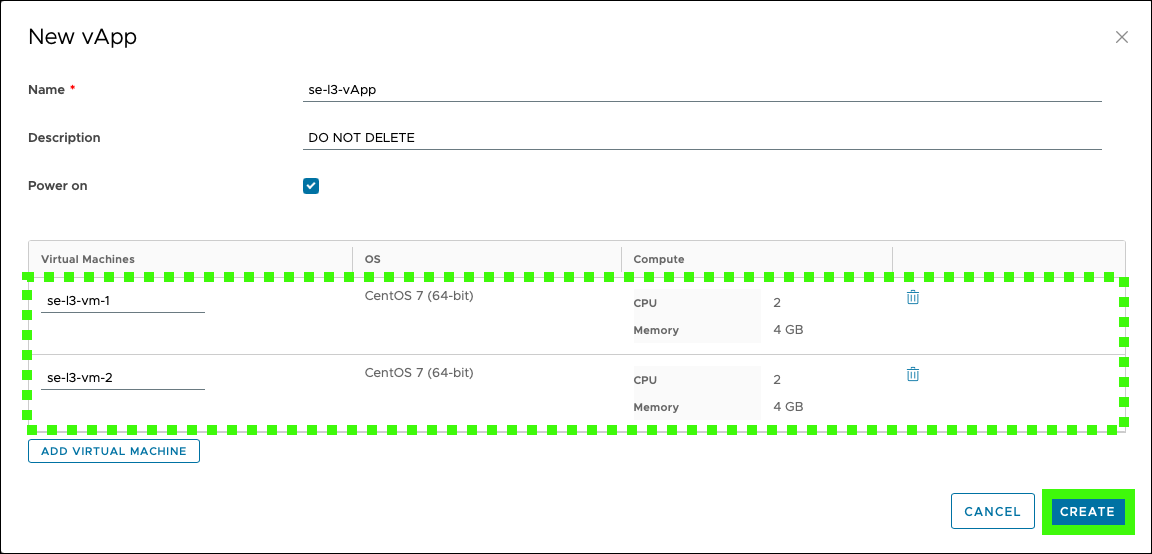Click the Virtual Machines column header
The height and width of the screenshot is (554, 1152).
coord(87,259)
